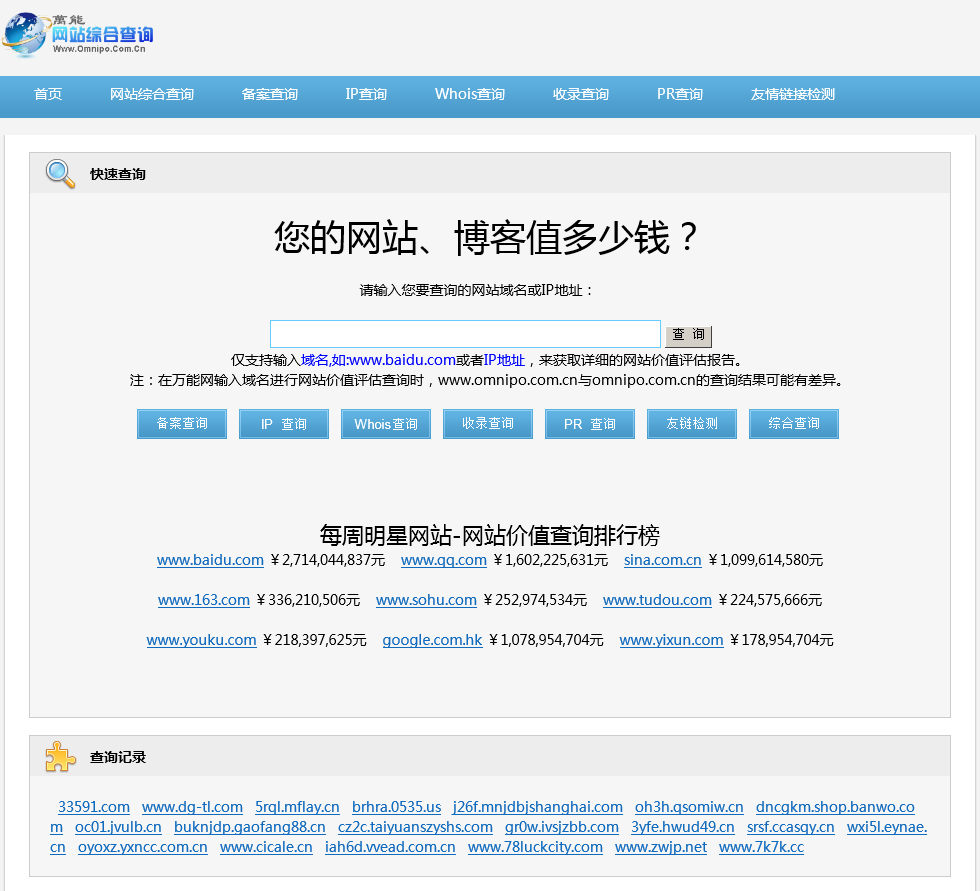Open the cz2c.taiyuanszyshs.com query record
The width and height of the screenshot is (980, 891).
[x=415, y=827]
